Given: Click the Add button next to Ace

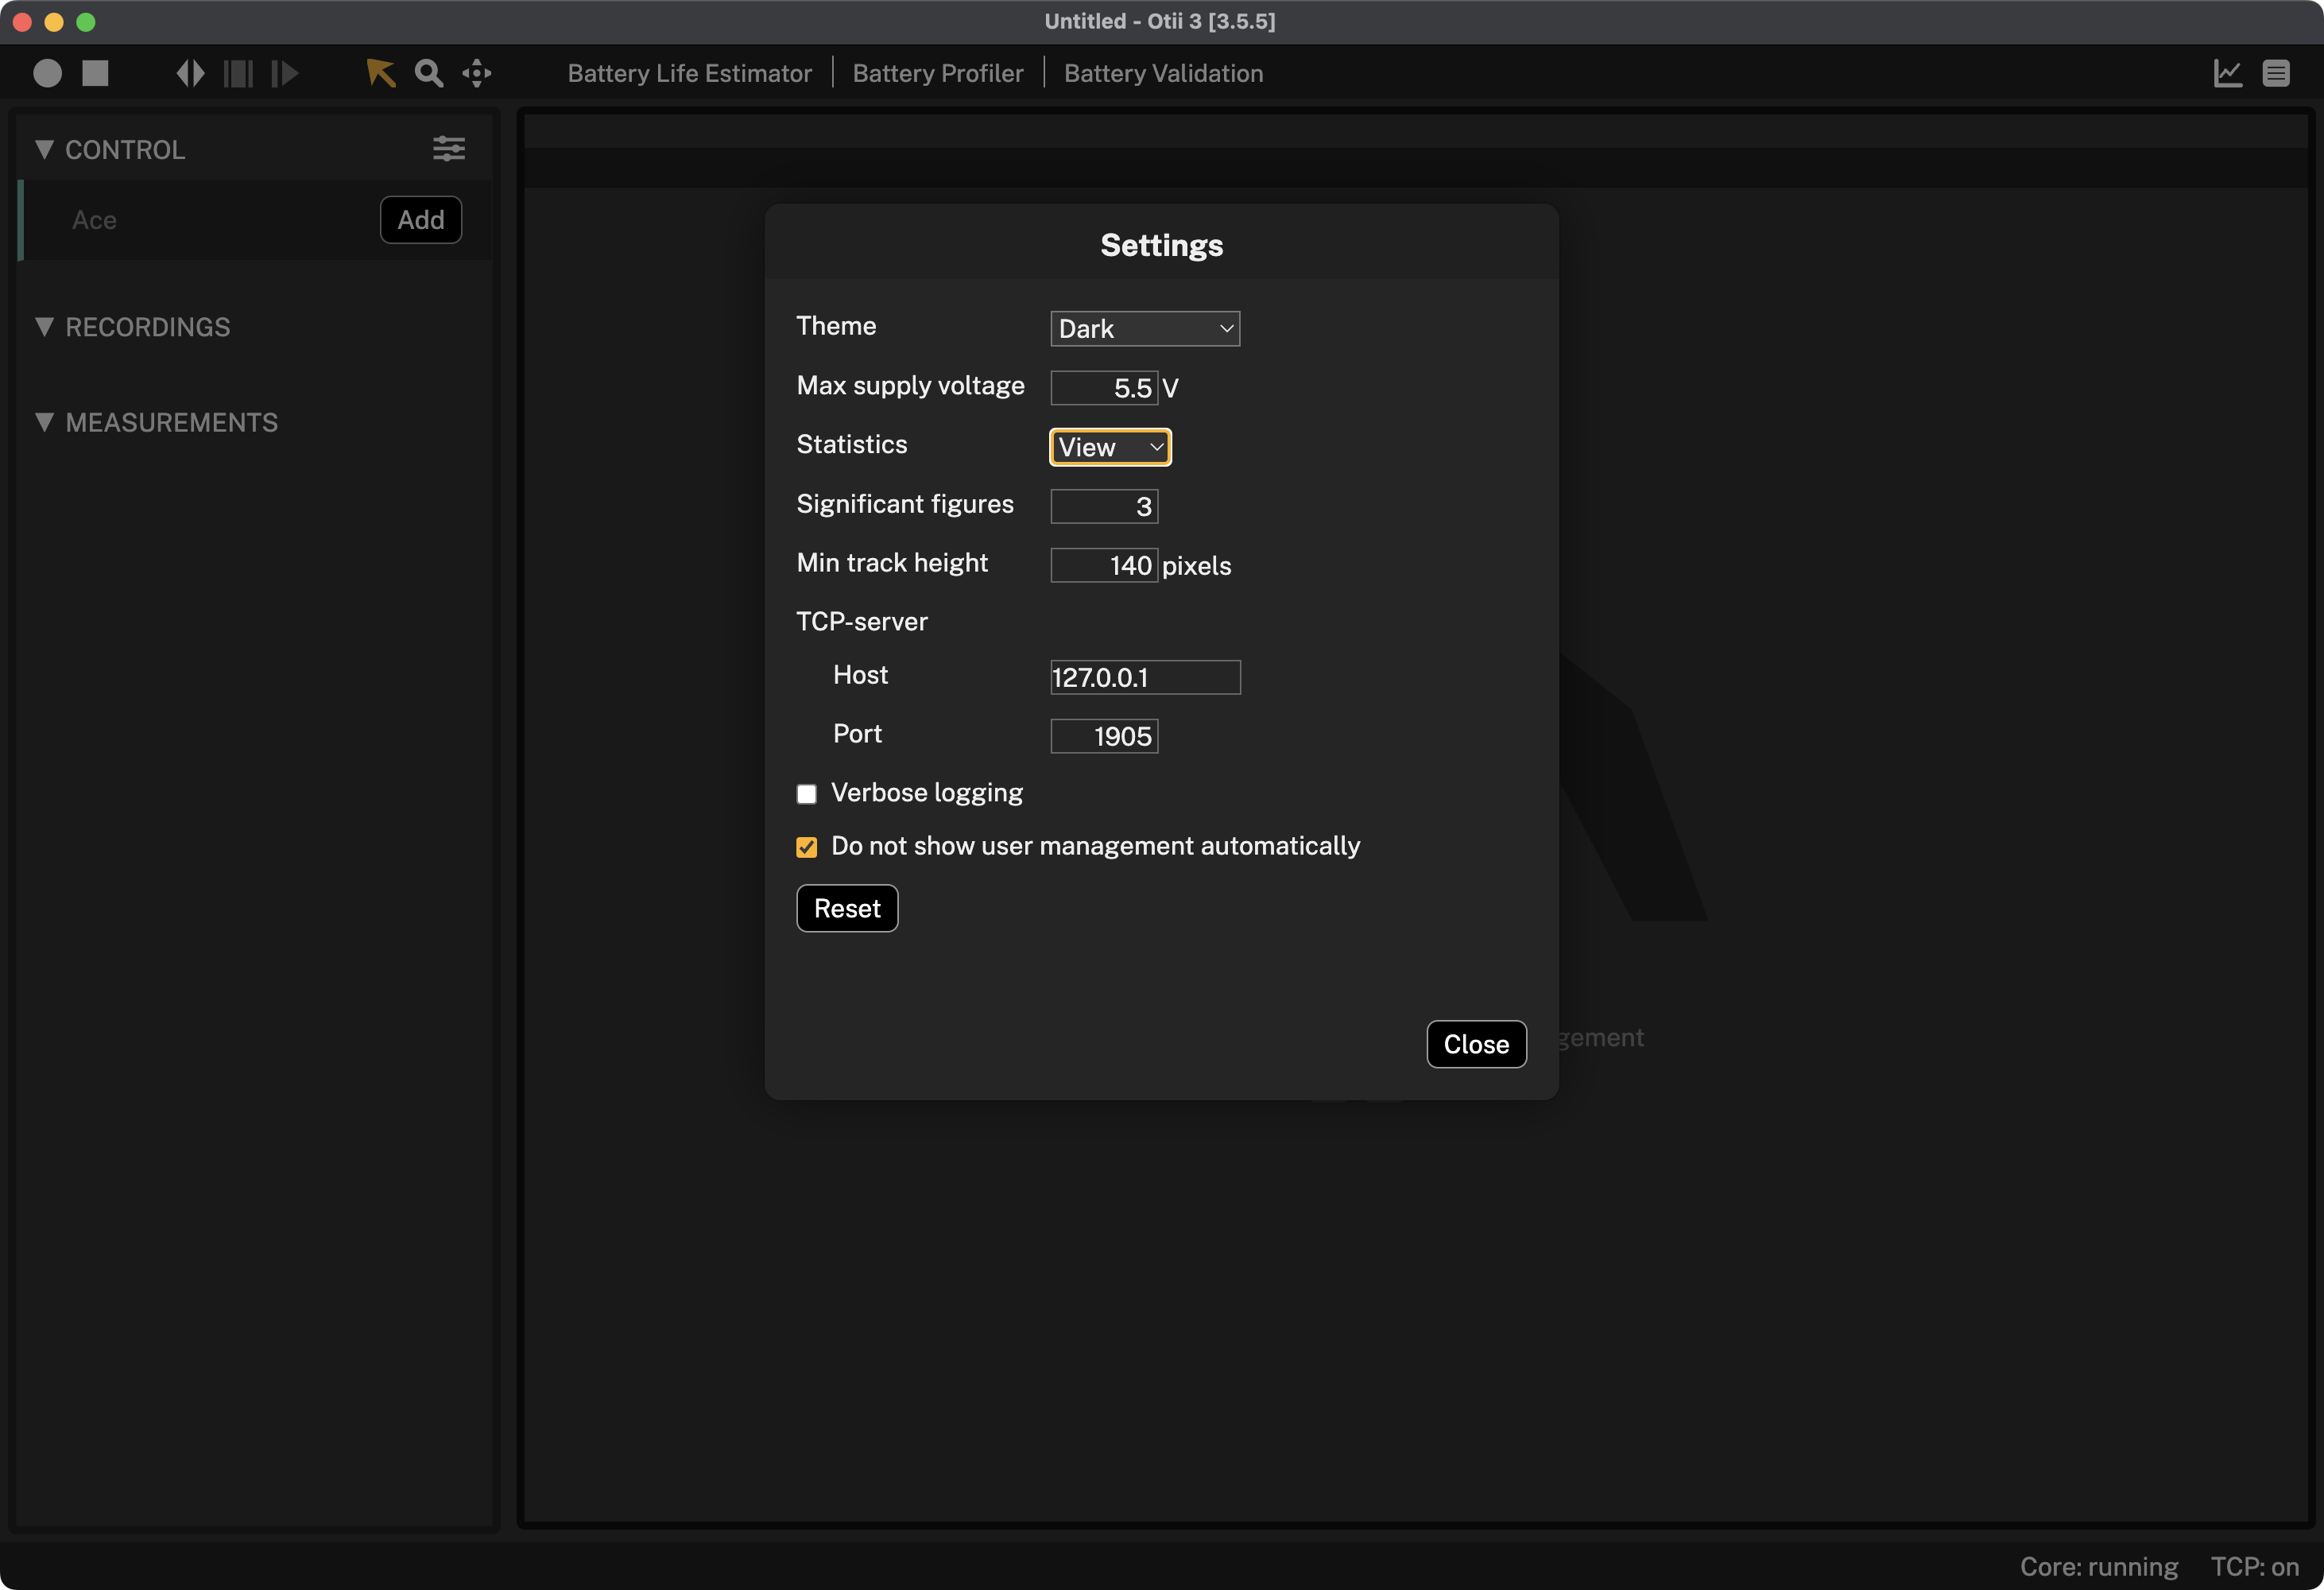Looking at the screenshot, I should [x=421, y=220].
